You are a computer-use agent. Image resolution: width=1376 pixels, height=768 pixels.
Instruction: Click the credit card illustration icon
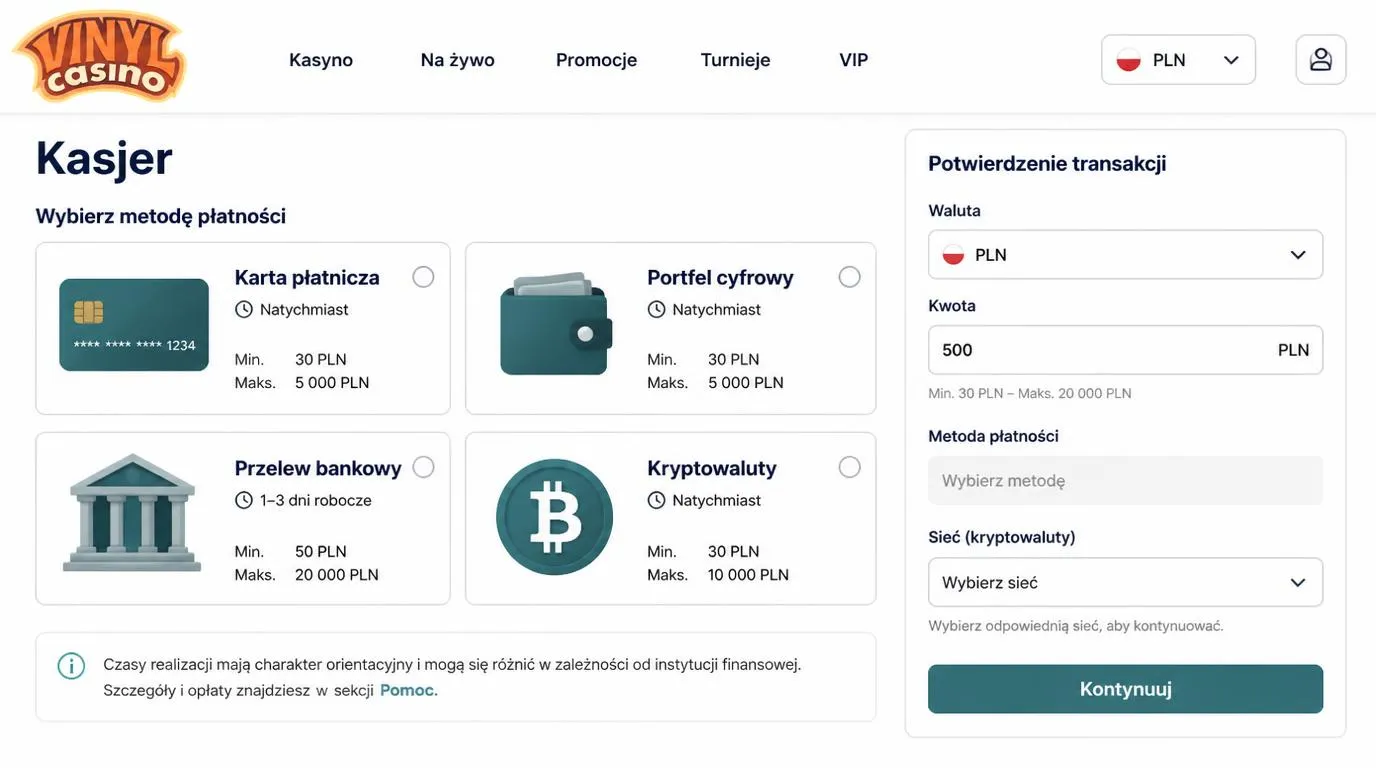click(134, 325)
